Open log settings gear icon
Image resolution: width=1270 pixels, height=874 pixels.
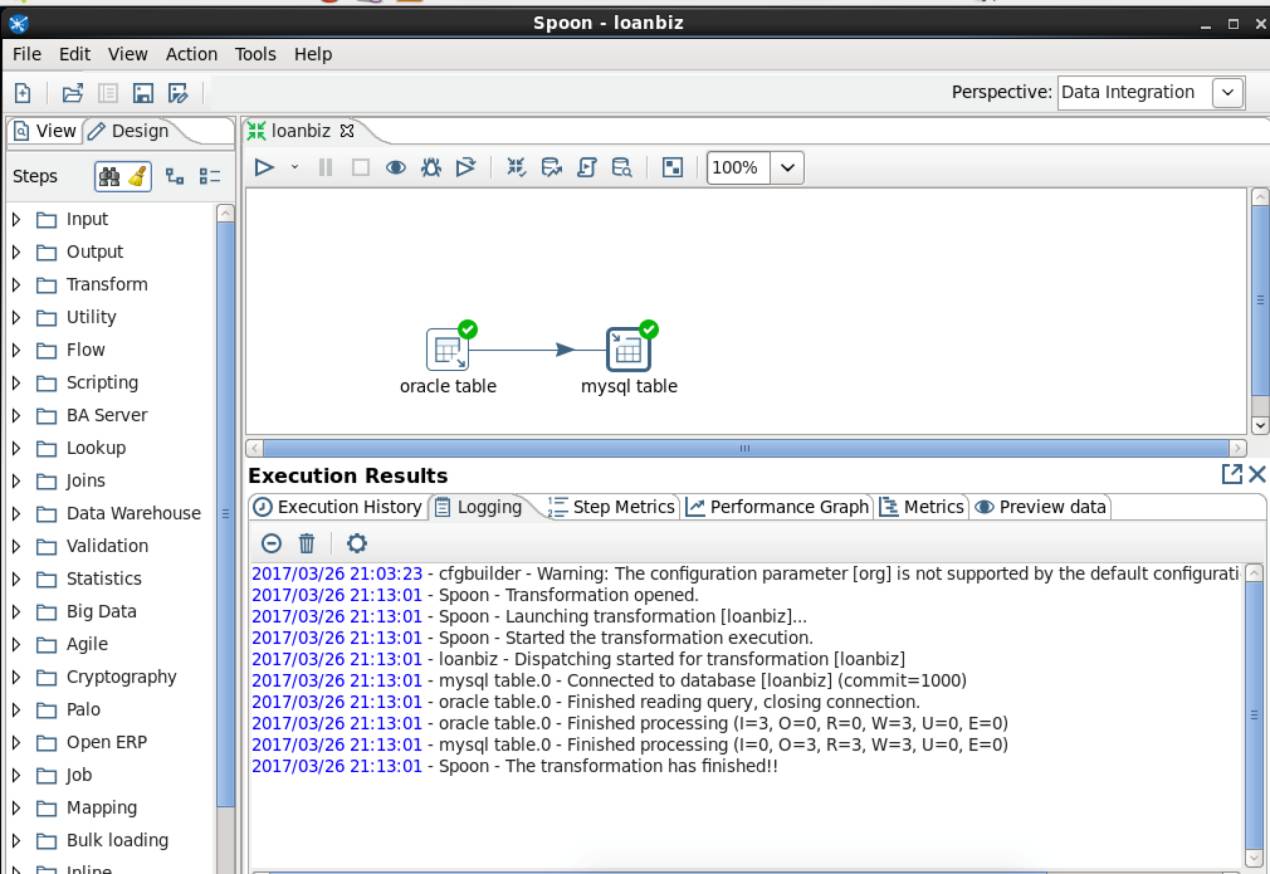357,543
